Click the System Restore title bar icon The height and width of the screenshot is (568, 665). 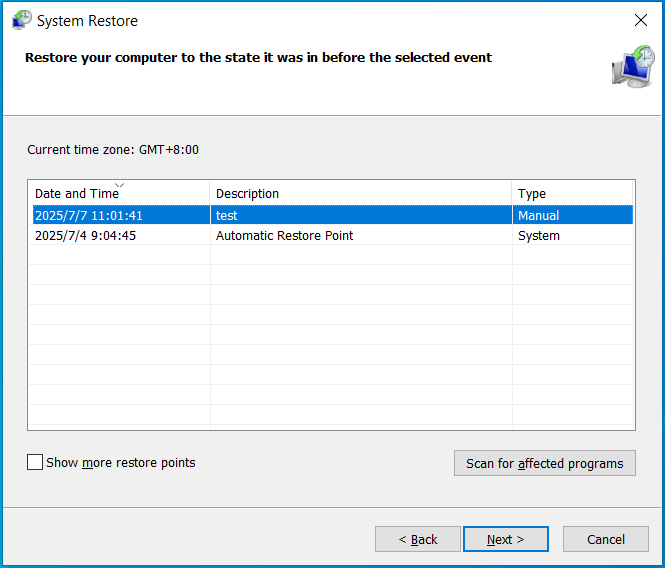click(21, 20)
